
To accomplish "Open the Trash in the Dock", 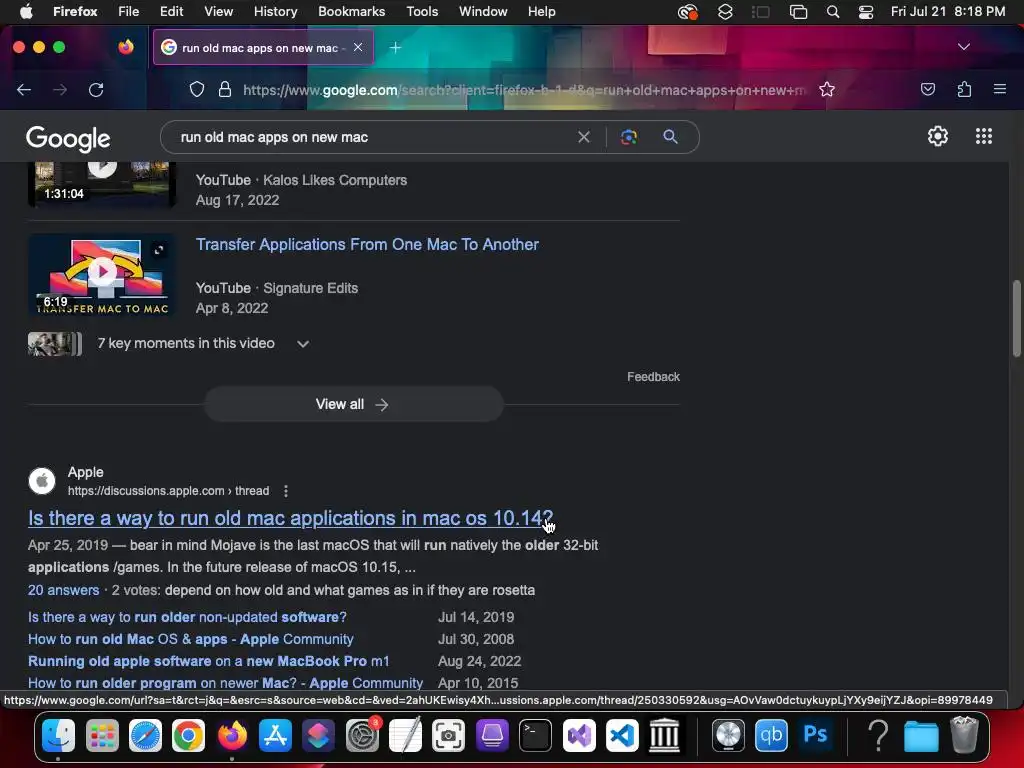I will [x=964, y=735].
